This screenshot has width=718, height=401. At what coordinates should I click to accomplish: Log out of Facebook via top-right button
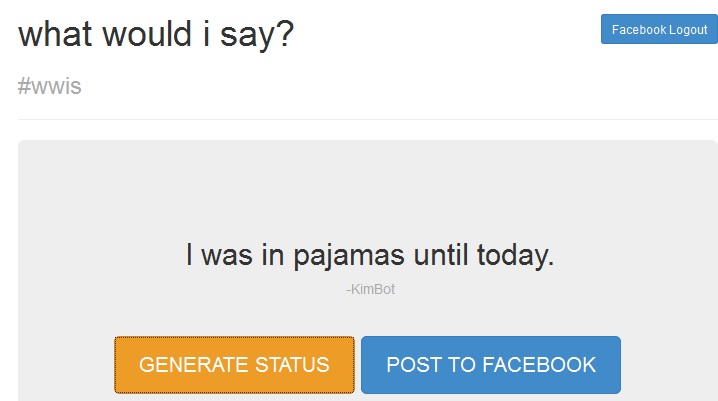[x=659, y=30]
